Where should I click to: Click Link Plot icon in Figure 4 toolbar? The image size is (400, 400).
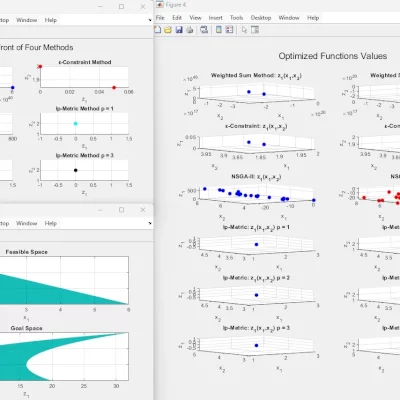pyautogui.click(x=204, y=30)
